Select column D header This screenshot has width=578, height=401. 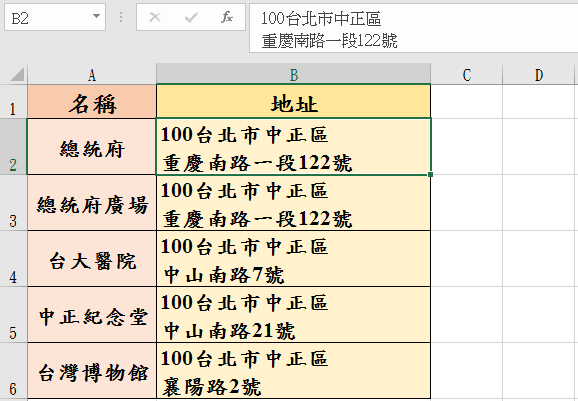coord(539,74)
